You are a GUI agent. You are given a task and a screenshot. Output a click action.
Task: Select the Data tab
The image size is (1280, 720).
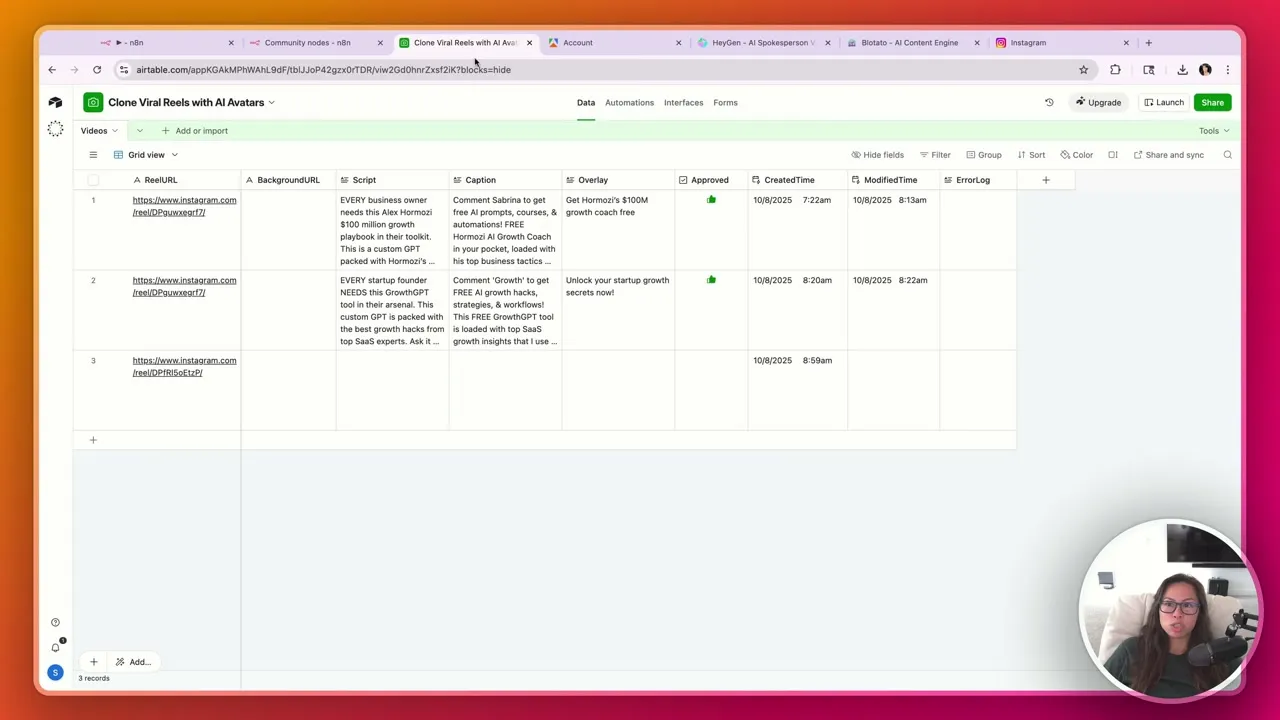click(x=586, y=102)
